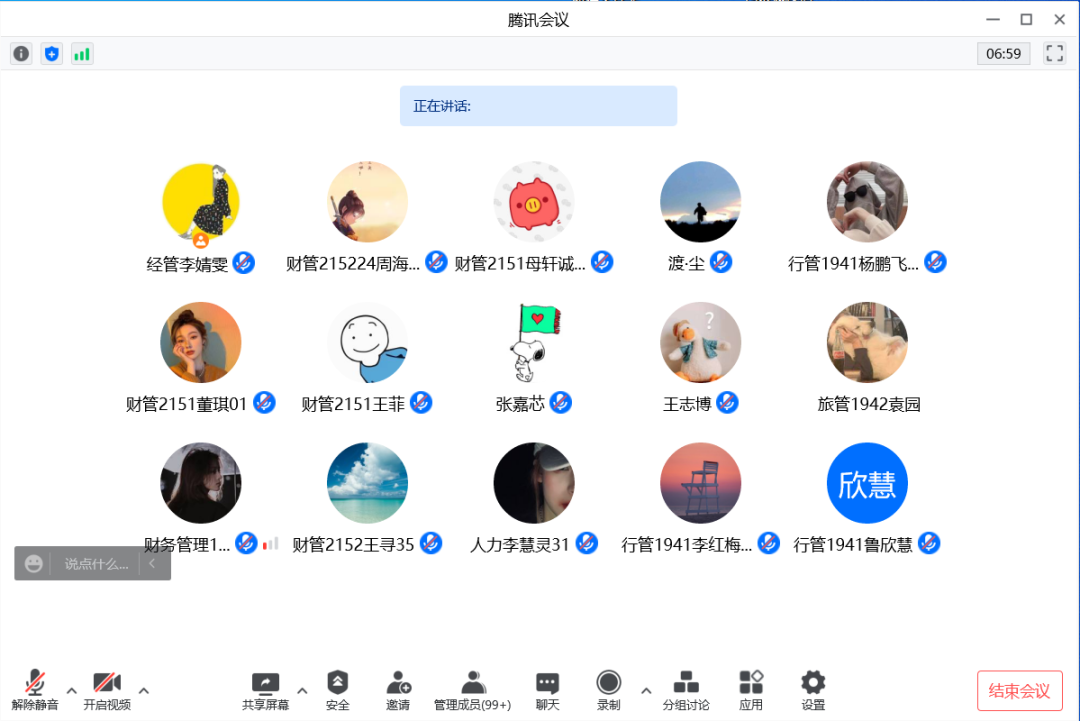The width and height of the screenshot is (1080, 721).
Task: Click the 说点什么 chat input box
Action: coord(96,564)
